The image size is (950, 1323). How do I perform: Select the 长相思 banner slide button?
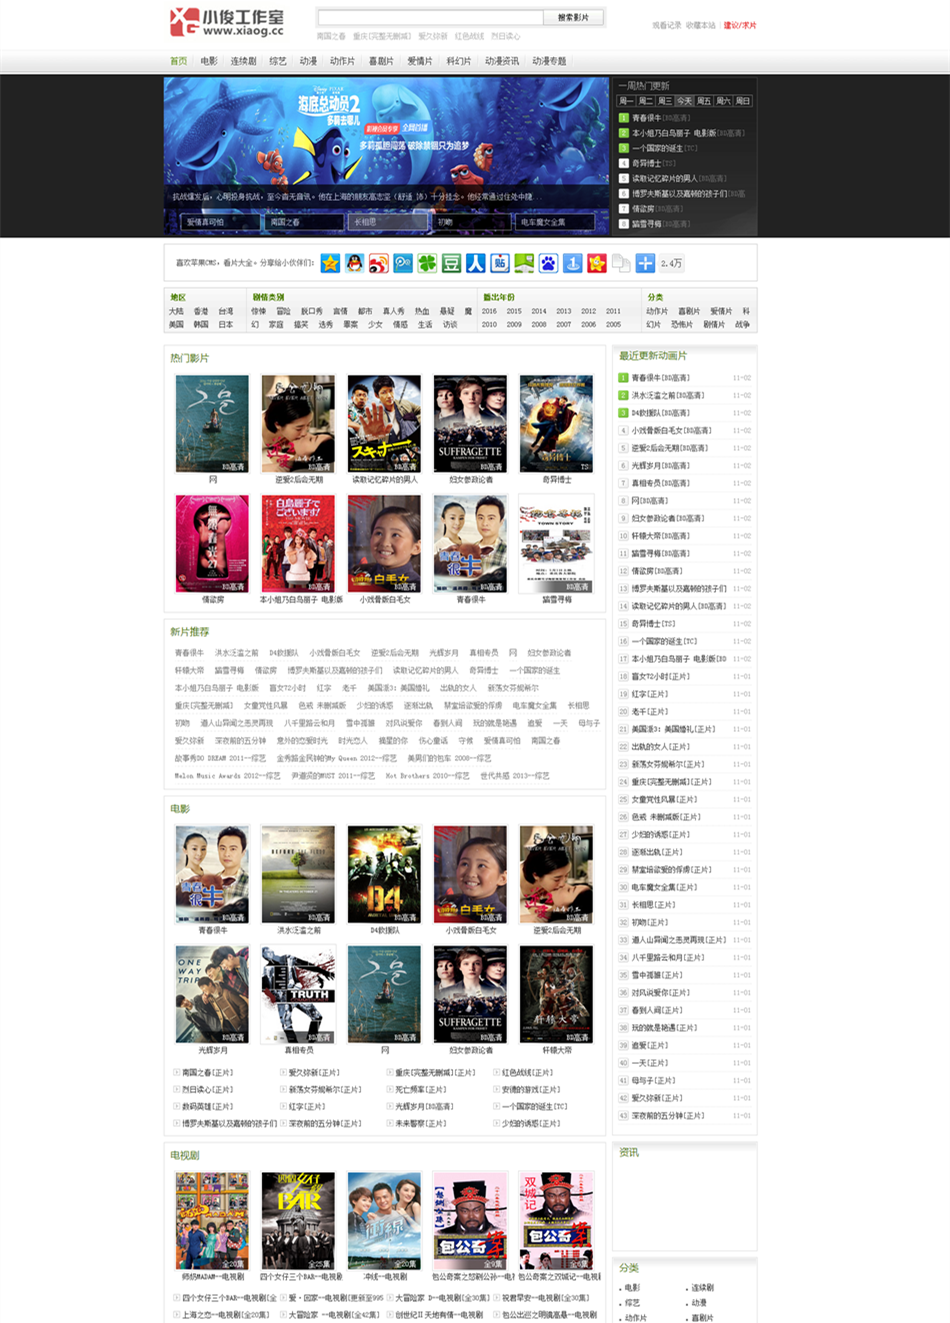click(x=387, y=222)
